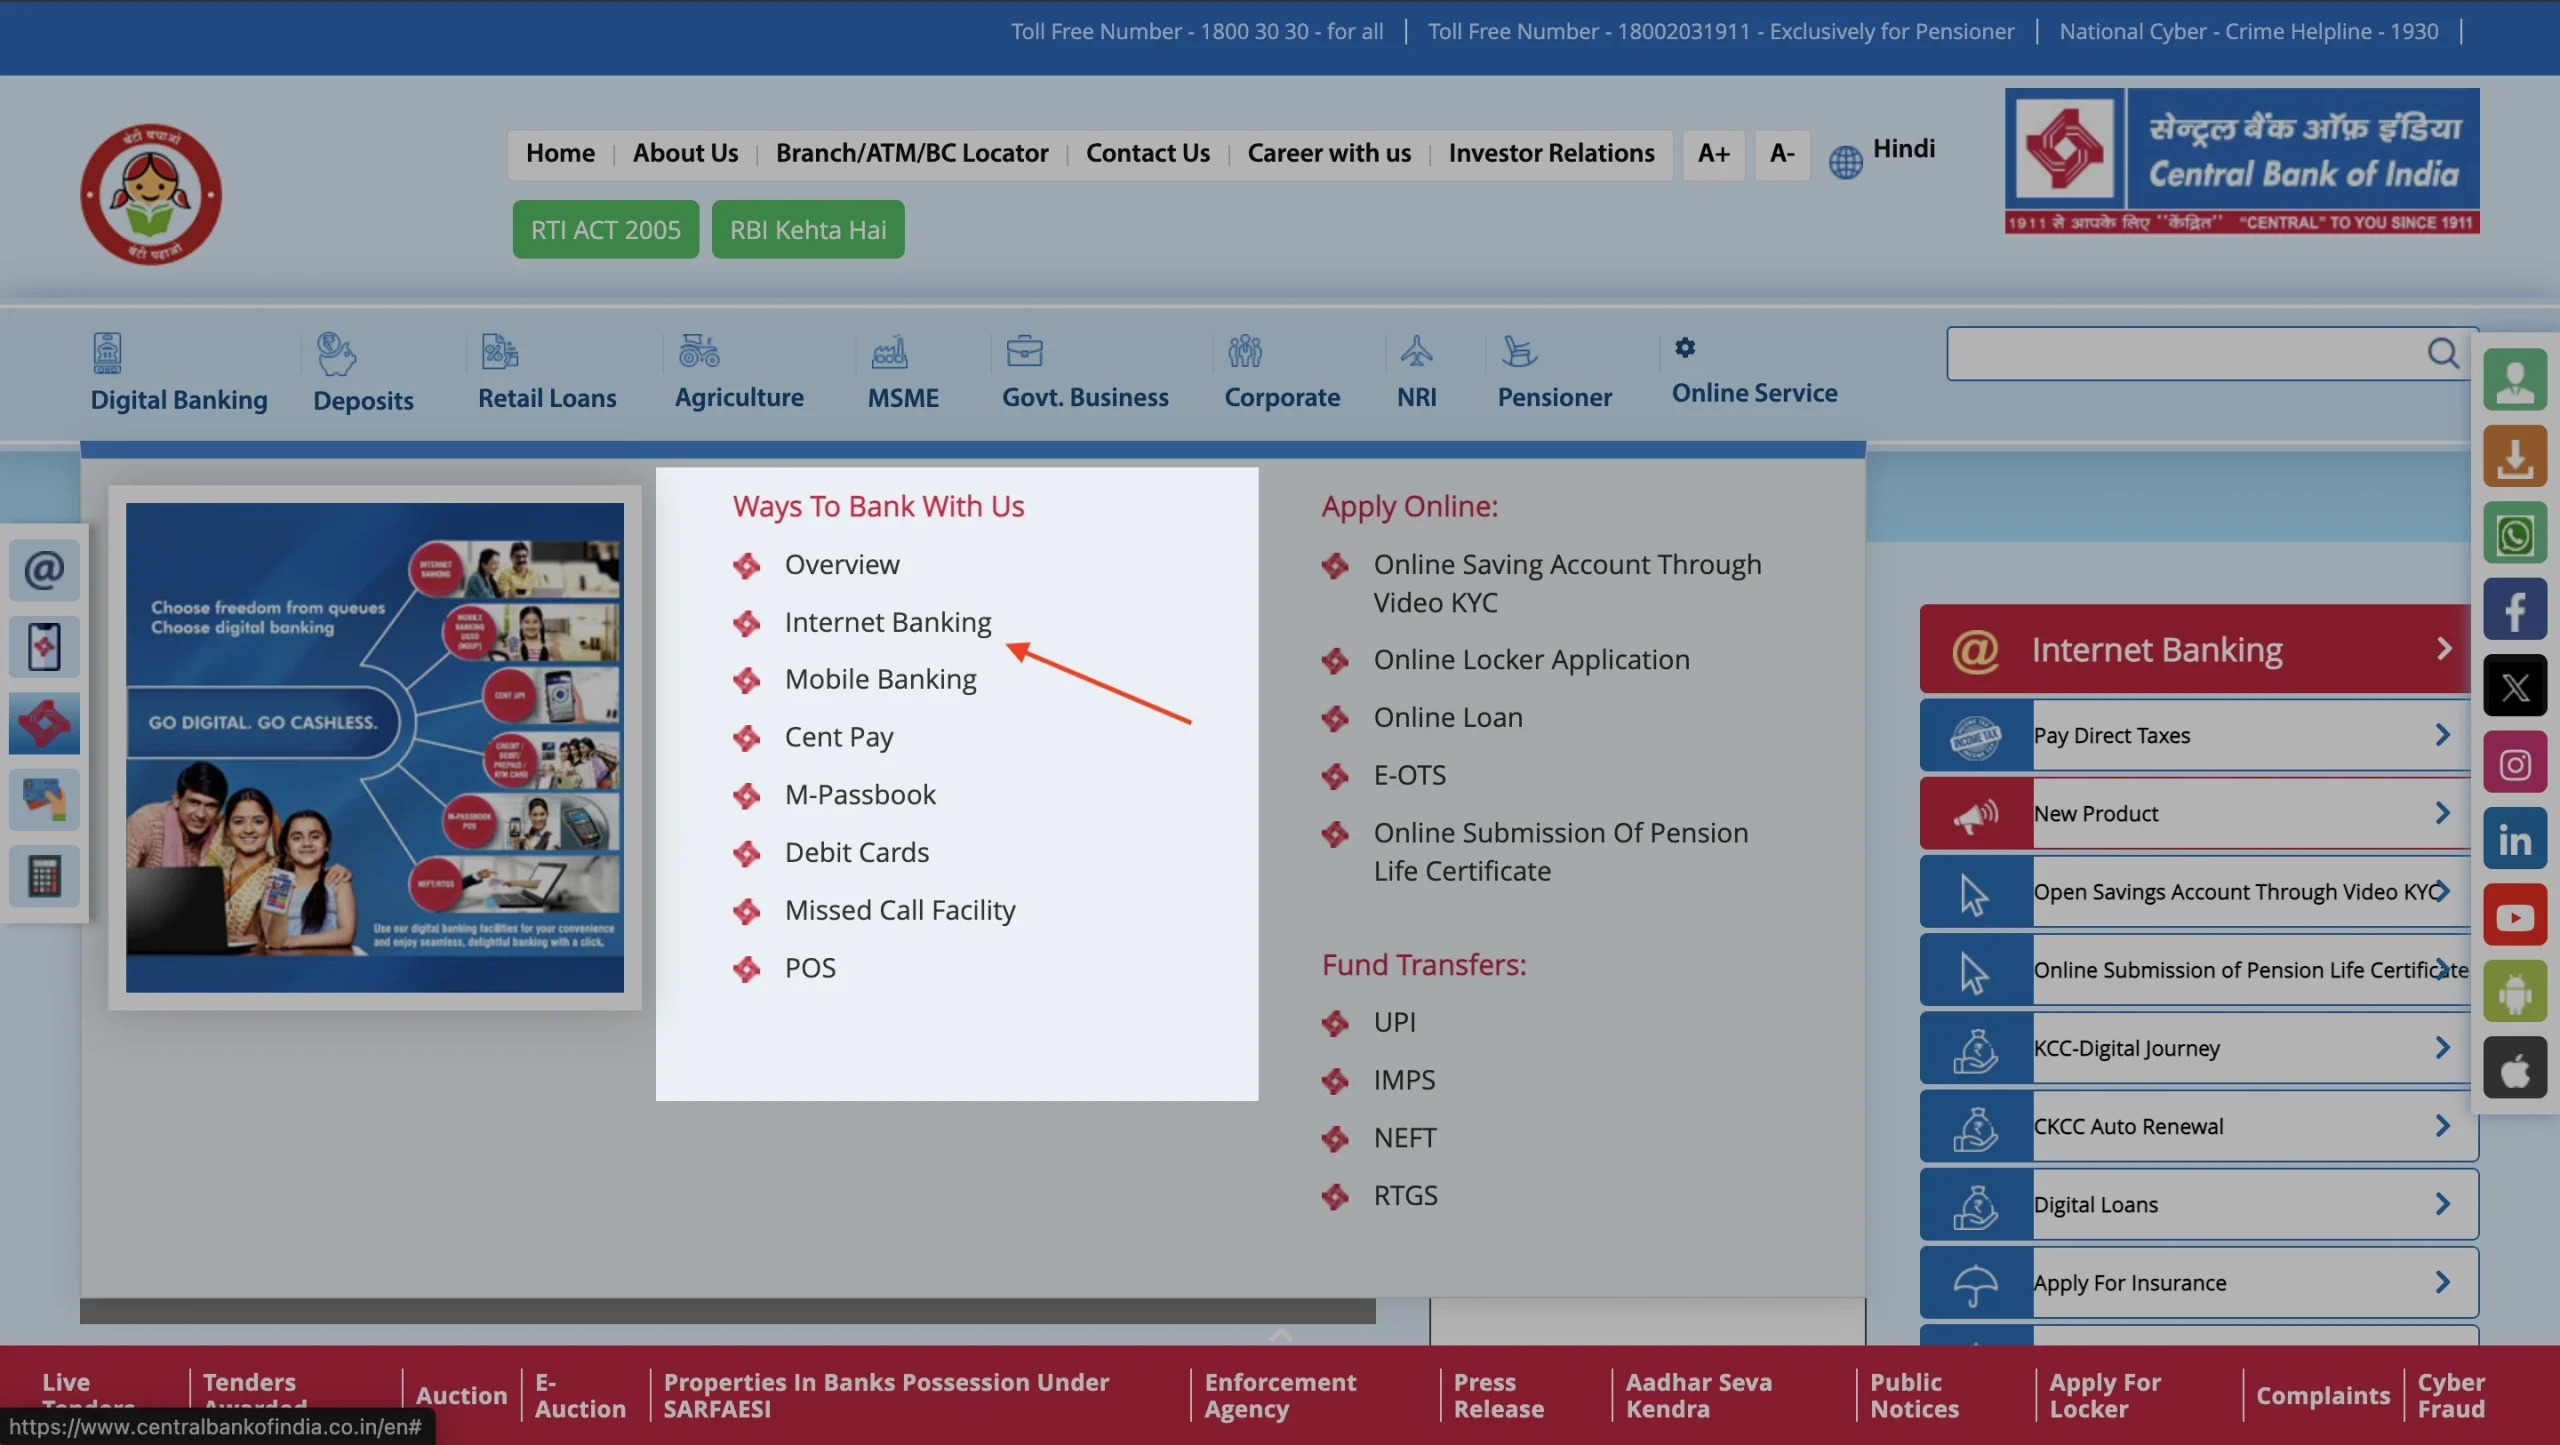
Task: Open the RTI ACT 2005 button
Action: (605, 229)
